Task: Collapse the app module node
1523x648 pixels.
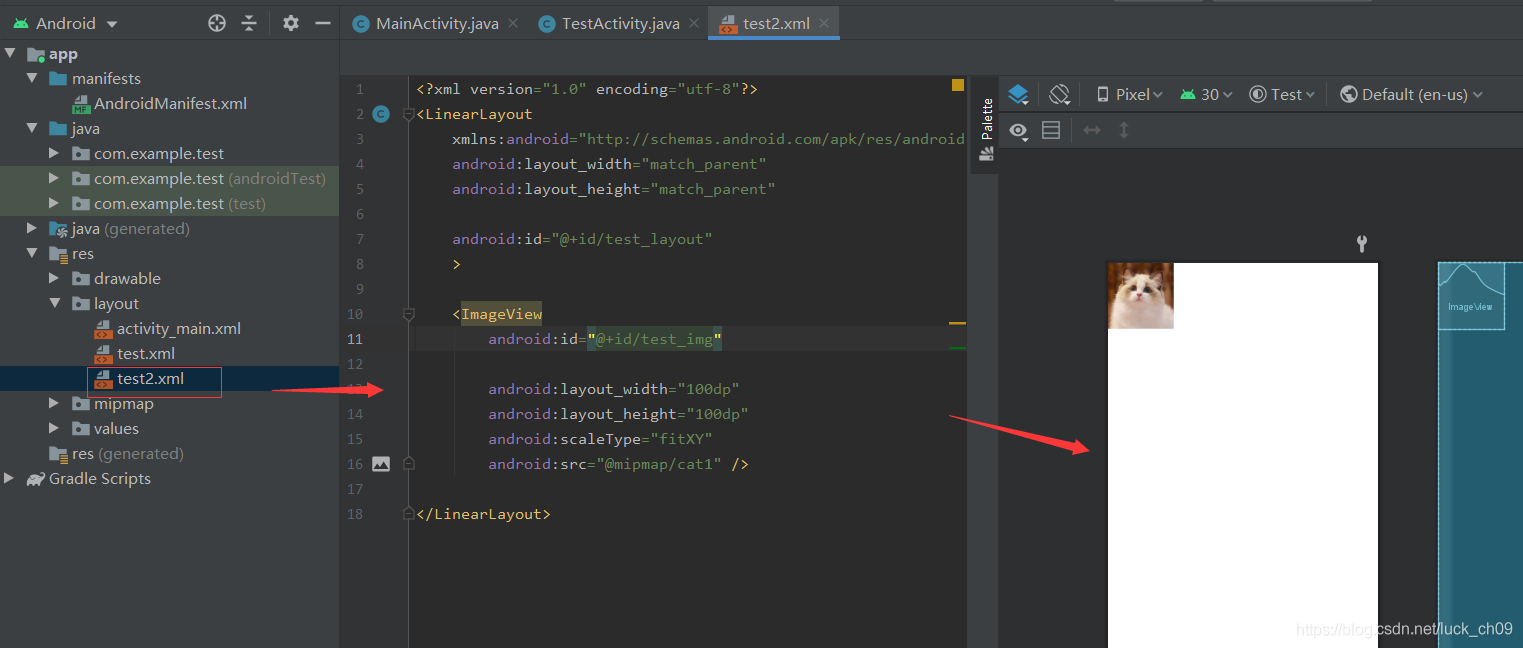Action: (10, 53)
